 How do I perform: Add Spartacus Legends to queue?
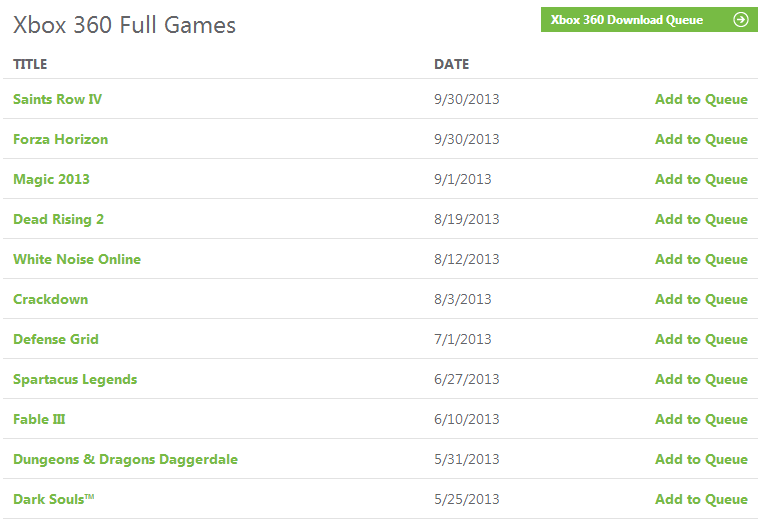click(x=701, y=379)
